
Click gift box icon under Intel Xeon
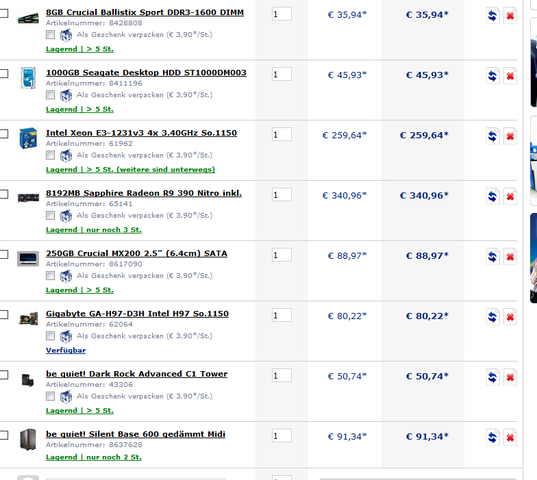(x=66, y=155)
